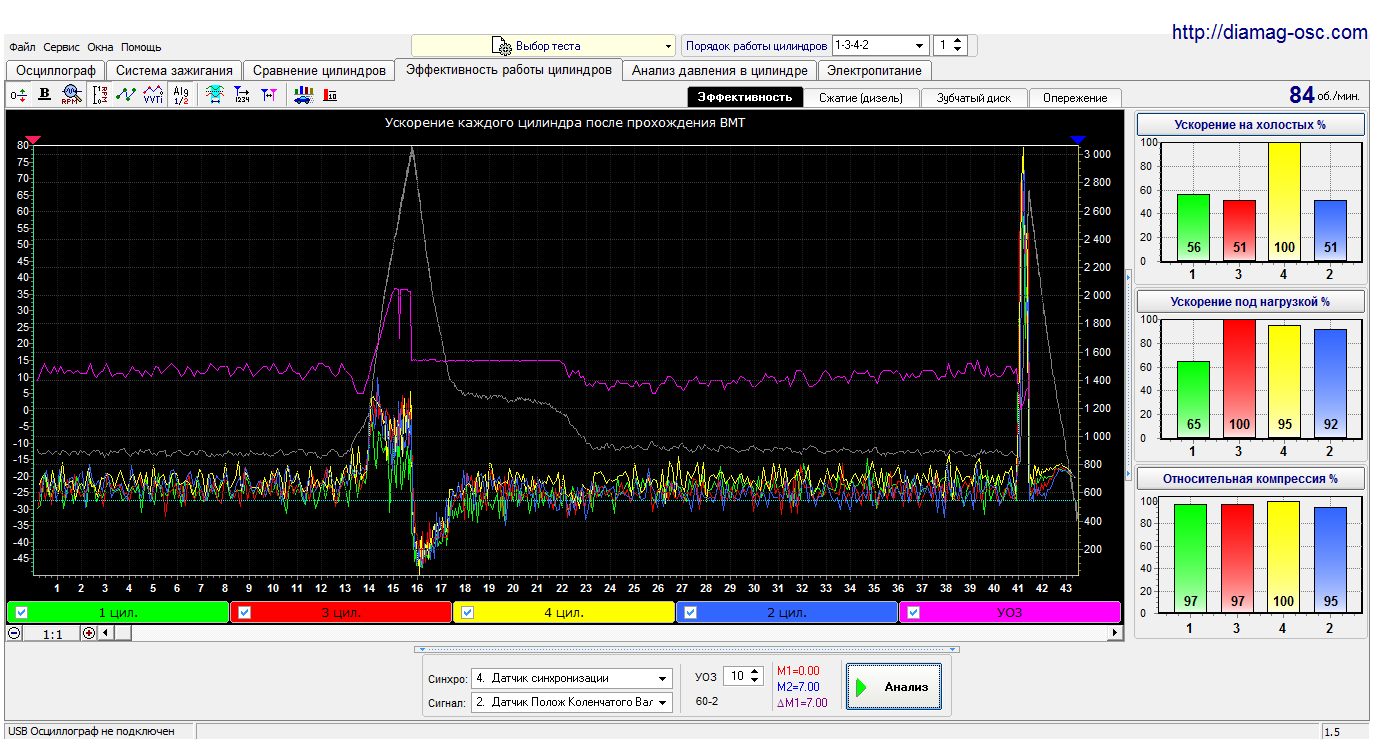Click the blue relative compression bar 95
The width and height of the screenshot is (1382, 744).
[x=1330, y=560]
